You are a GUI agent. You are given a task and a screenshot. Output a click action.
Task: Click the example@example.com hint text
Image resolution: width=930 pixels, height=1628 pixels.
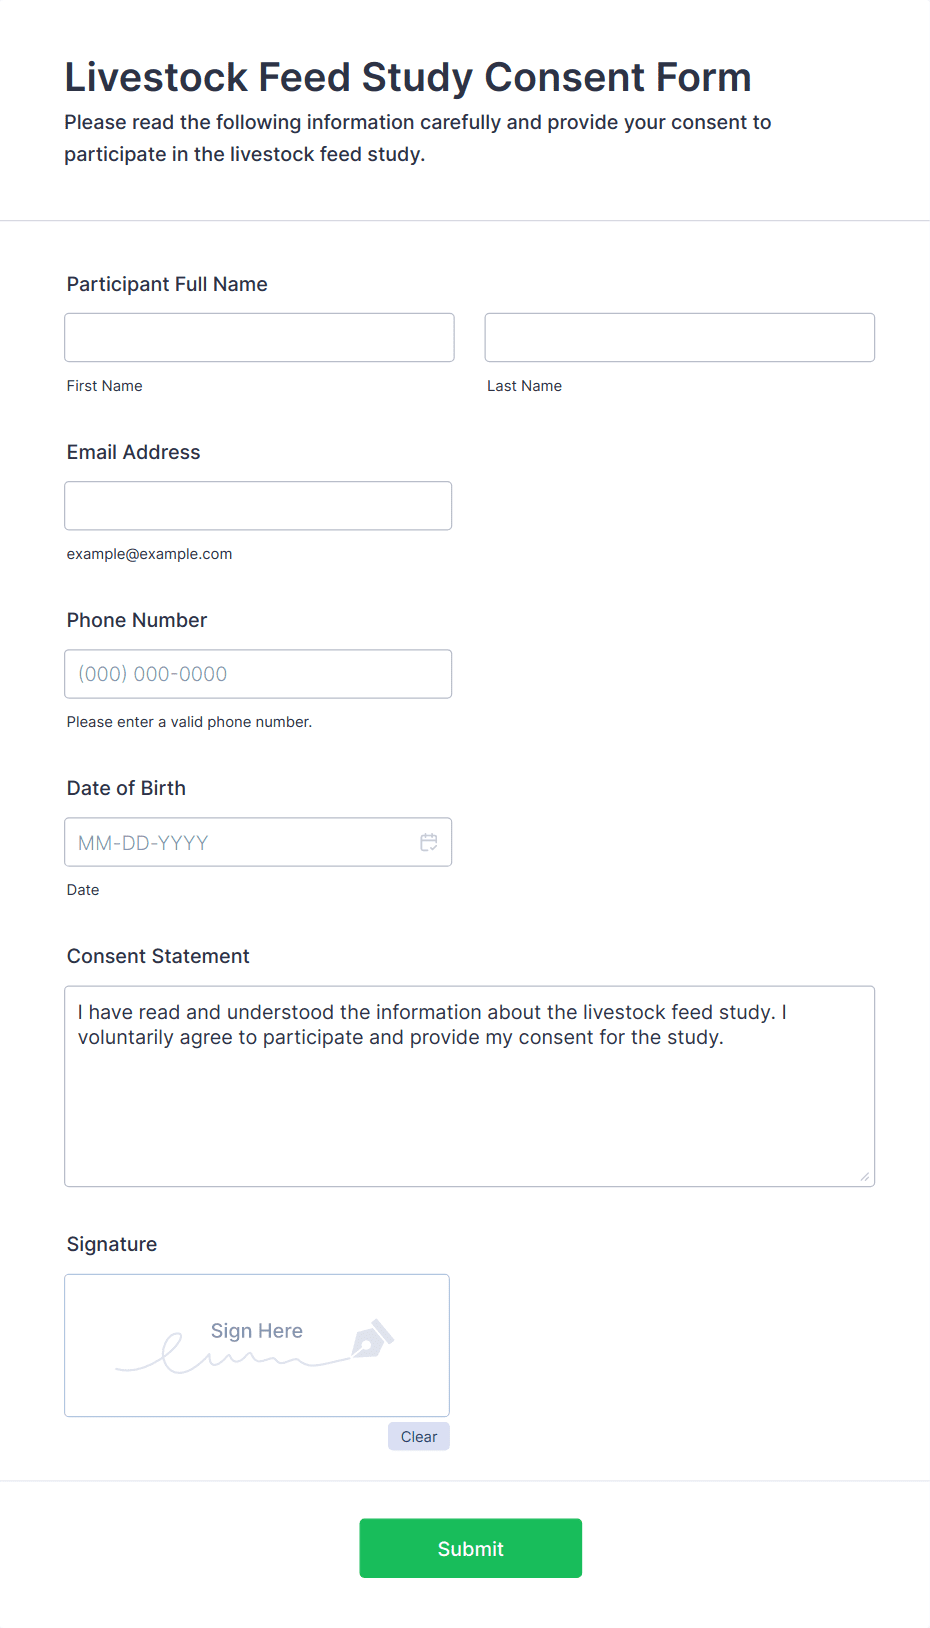tap(149, 554)
